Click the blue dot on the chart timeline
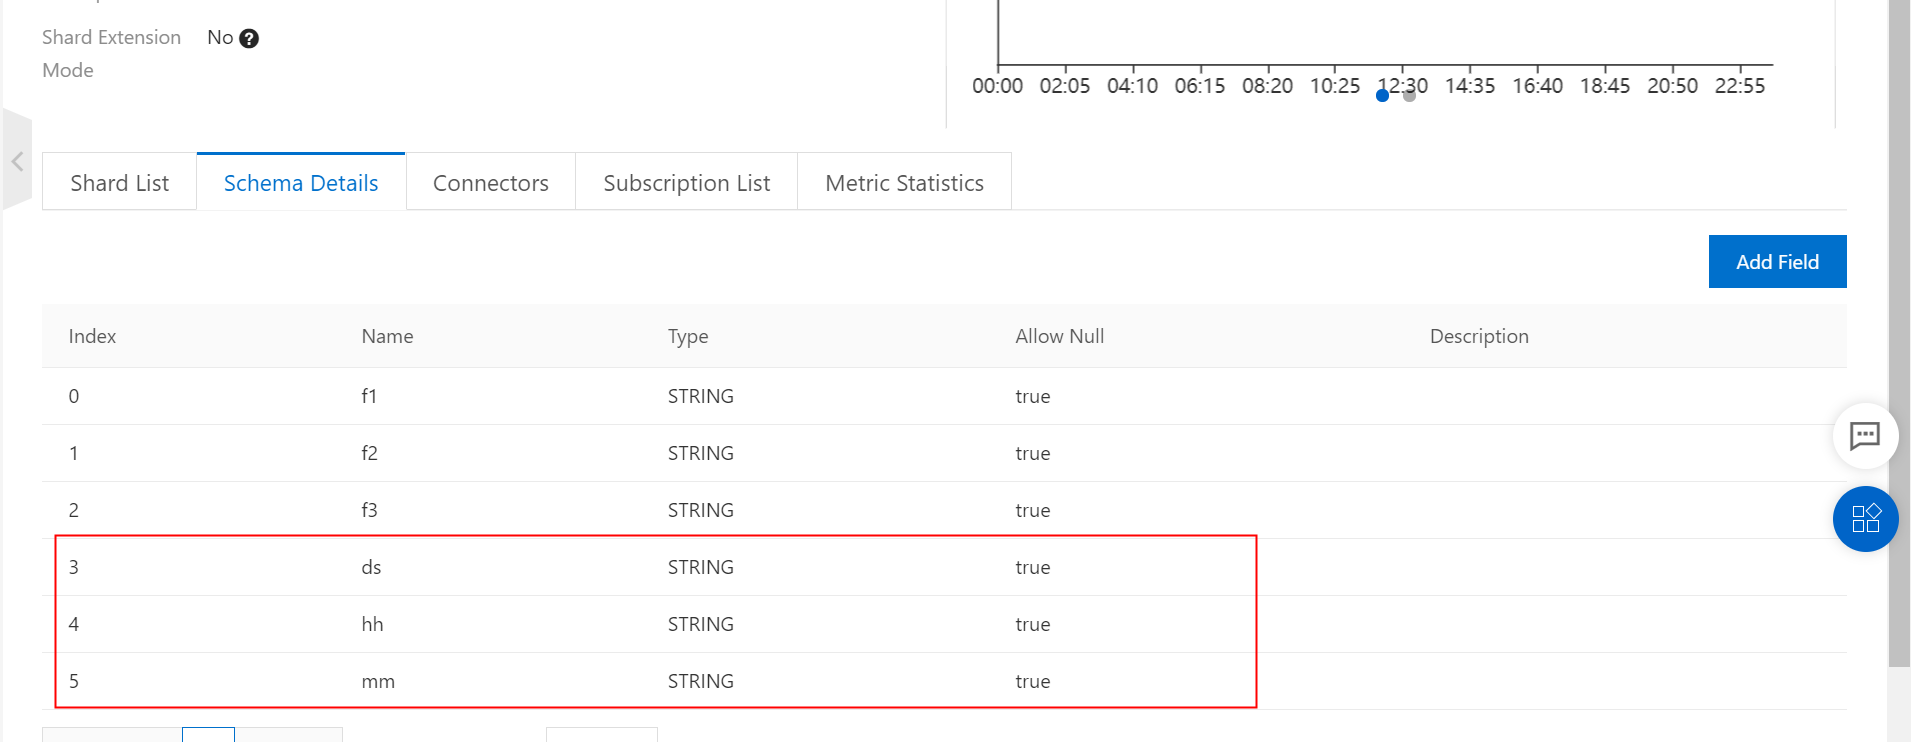Viewport: 1911px width, 742px height. [1382, 96]
